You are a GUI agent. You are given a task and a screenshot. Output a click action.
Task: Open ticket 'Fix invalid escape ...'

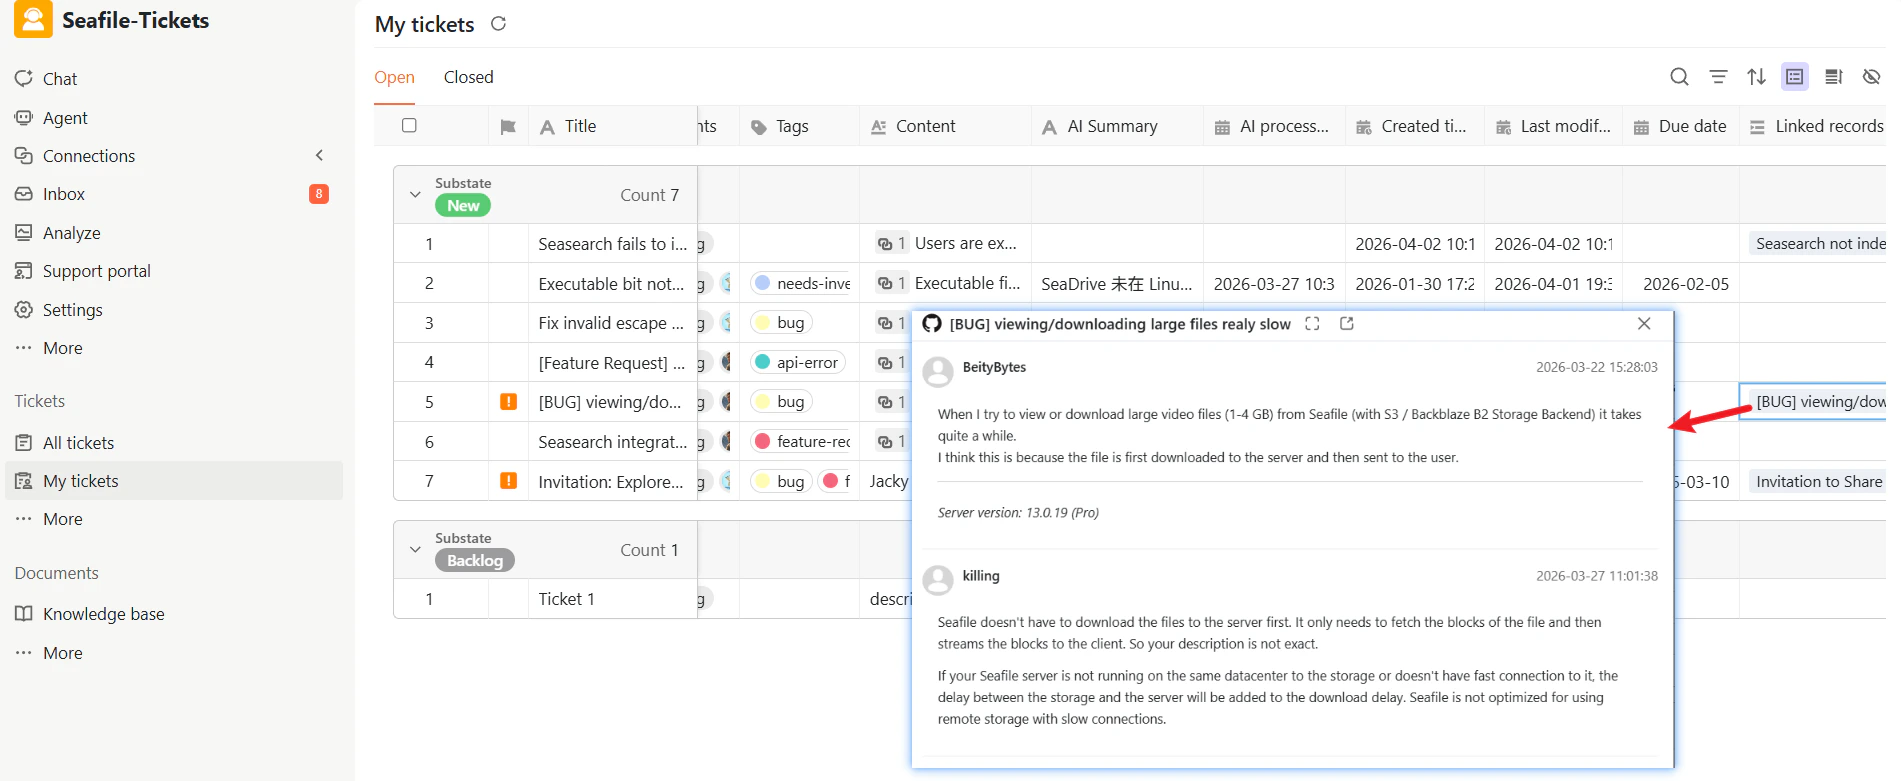pyautogui.click(x=611, y=323)
